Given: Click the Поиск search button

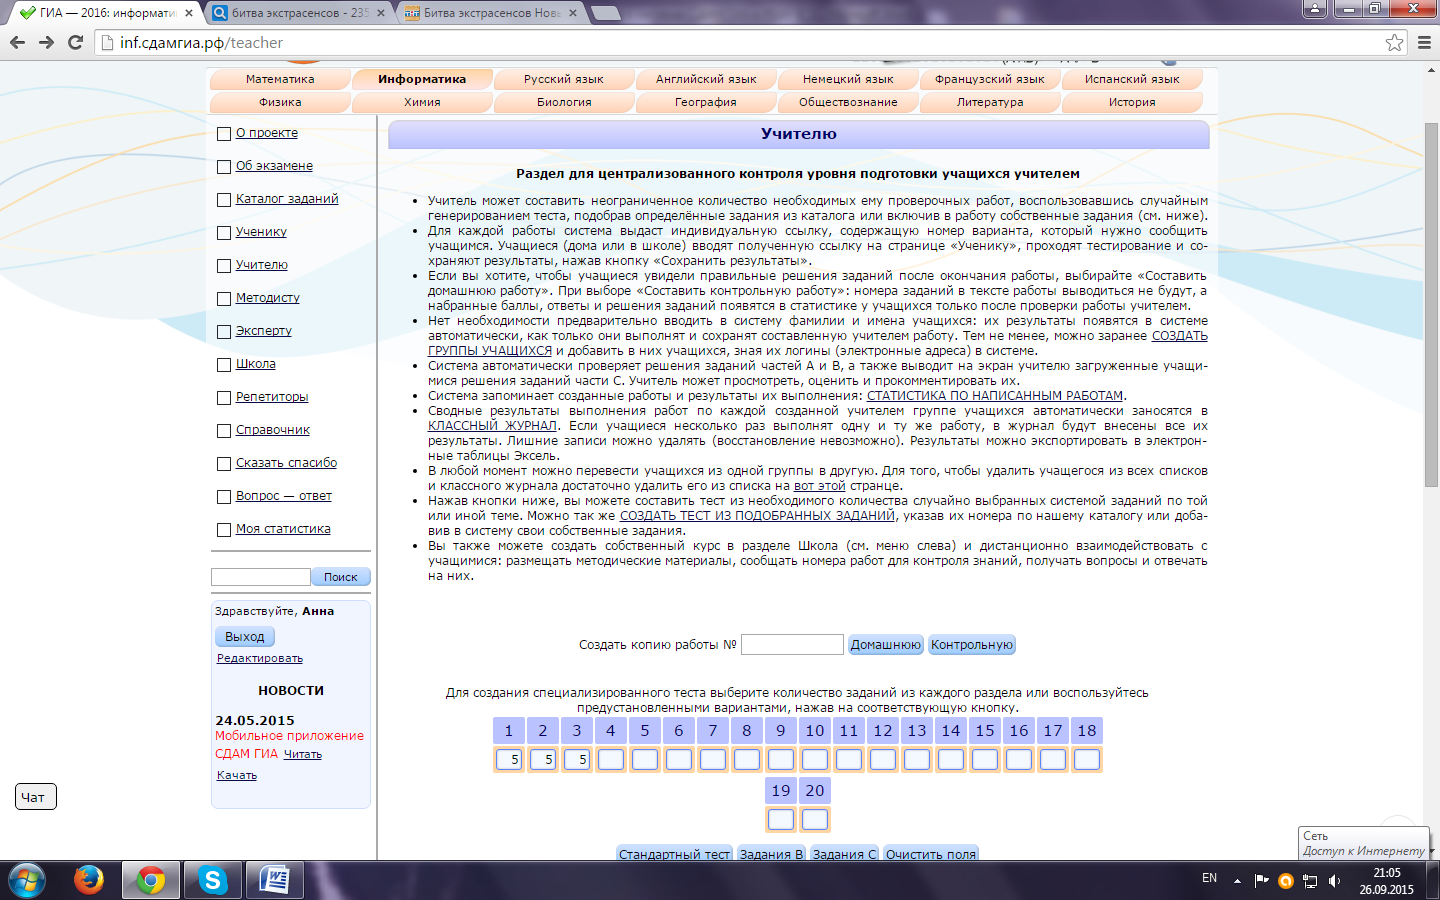Looking at the screenshot, I should click(341, 577).
